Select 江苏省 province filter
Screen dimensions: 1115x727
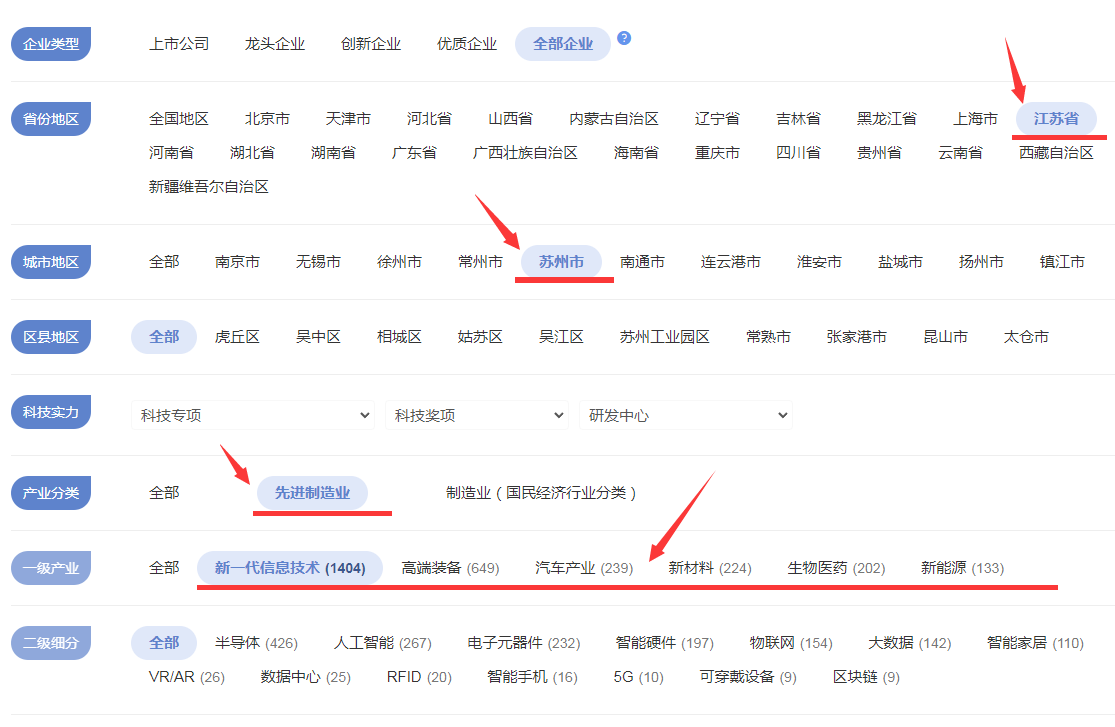(1056, 119)
